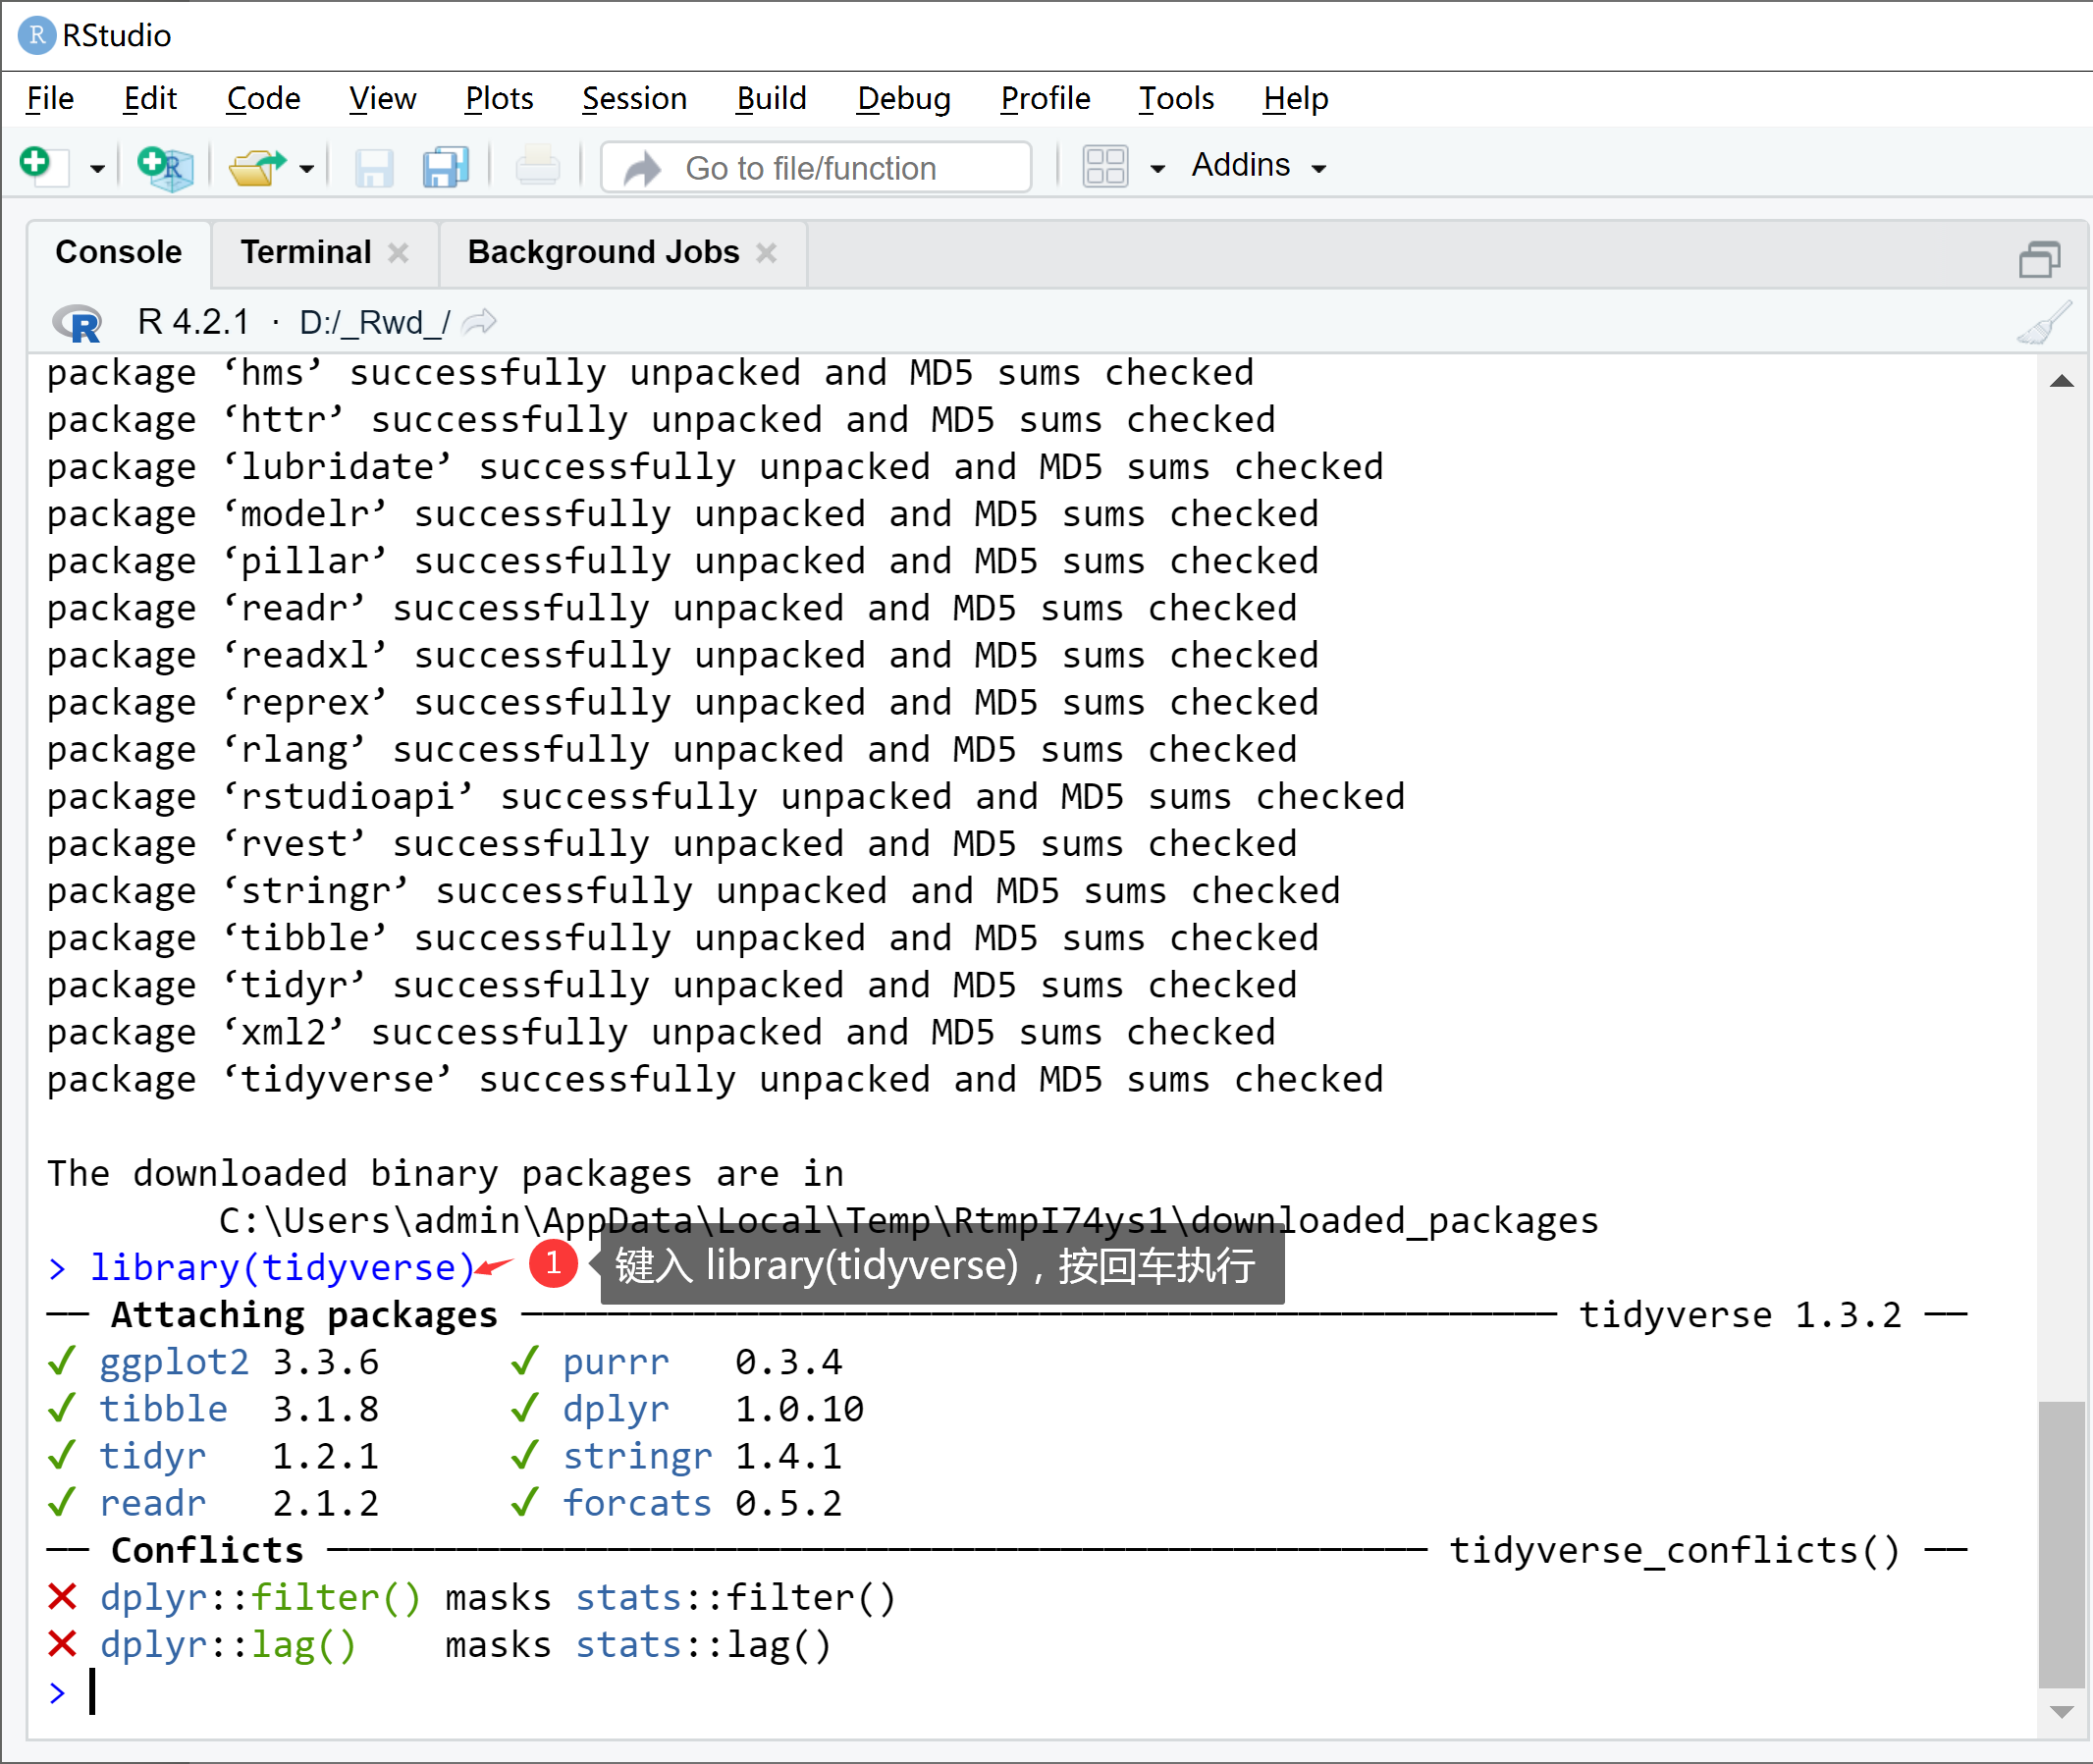Click the library(tidyverse) command text

coord(282,1267)
